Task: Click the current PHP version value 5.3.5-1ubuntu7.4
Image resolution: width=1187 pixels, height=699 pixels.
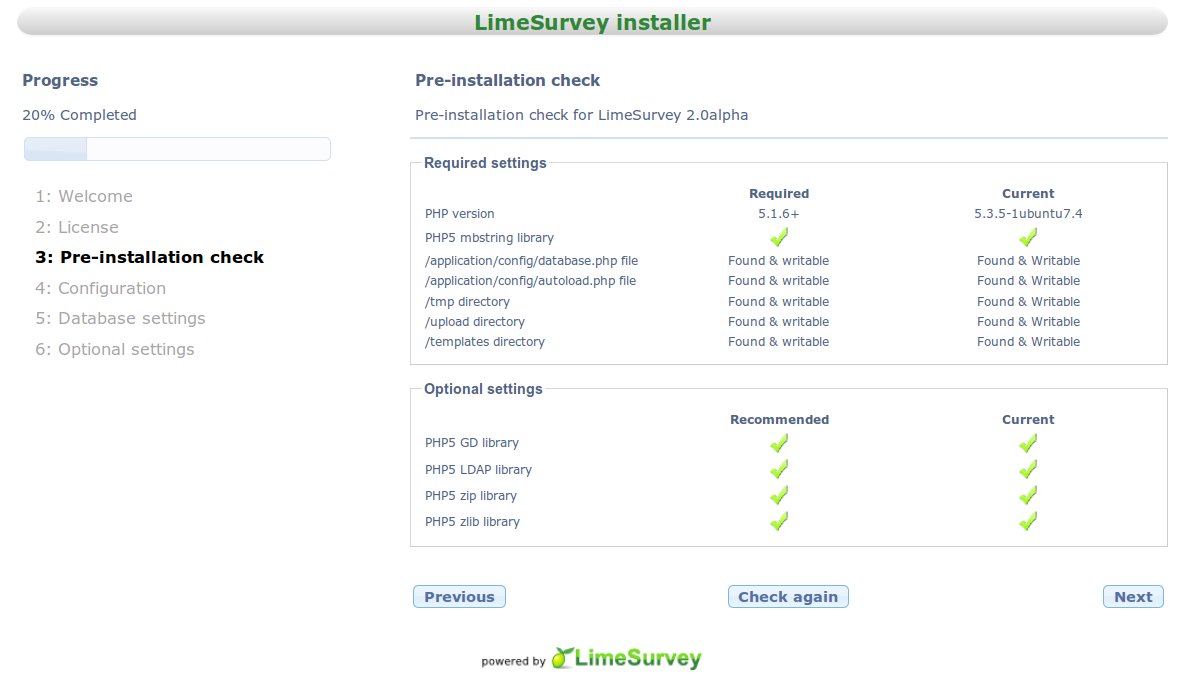Action: (x=1028, y=214)
